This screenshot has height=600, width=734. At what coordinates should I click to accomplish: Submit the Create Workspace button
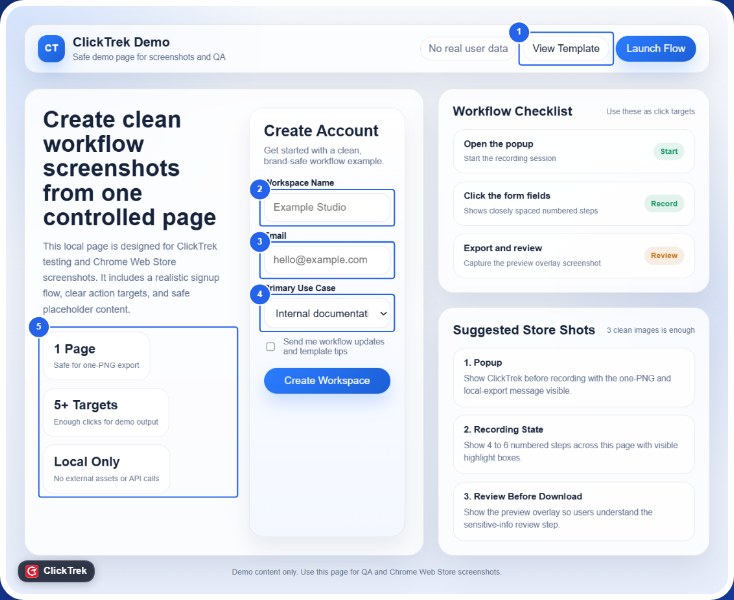pyautogui.click(x=327, y=380)
